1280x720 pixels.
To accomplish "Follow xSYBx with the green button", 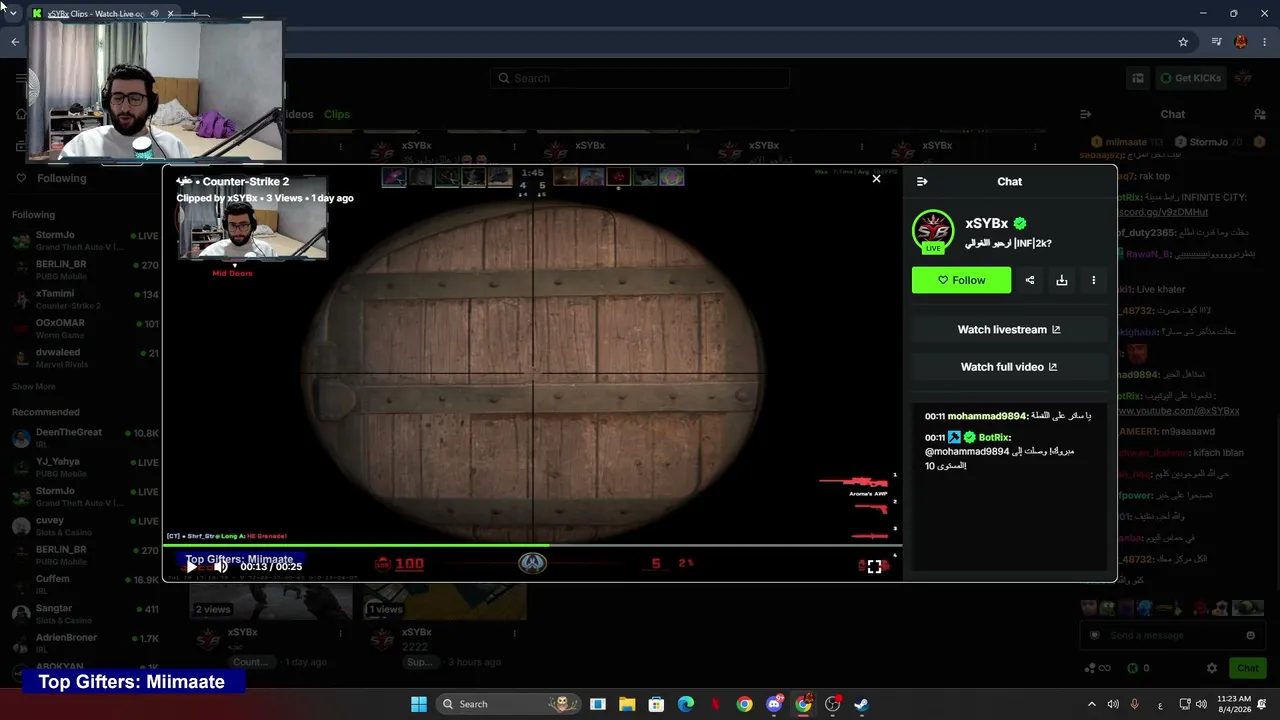I will click(x=961, y=280).
